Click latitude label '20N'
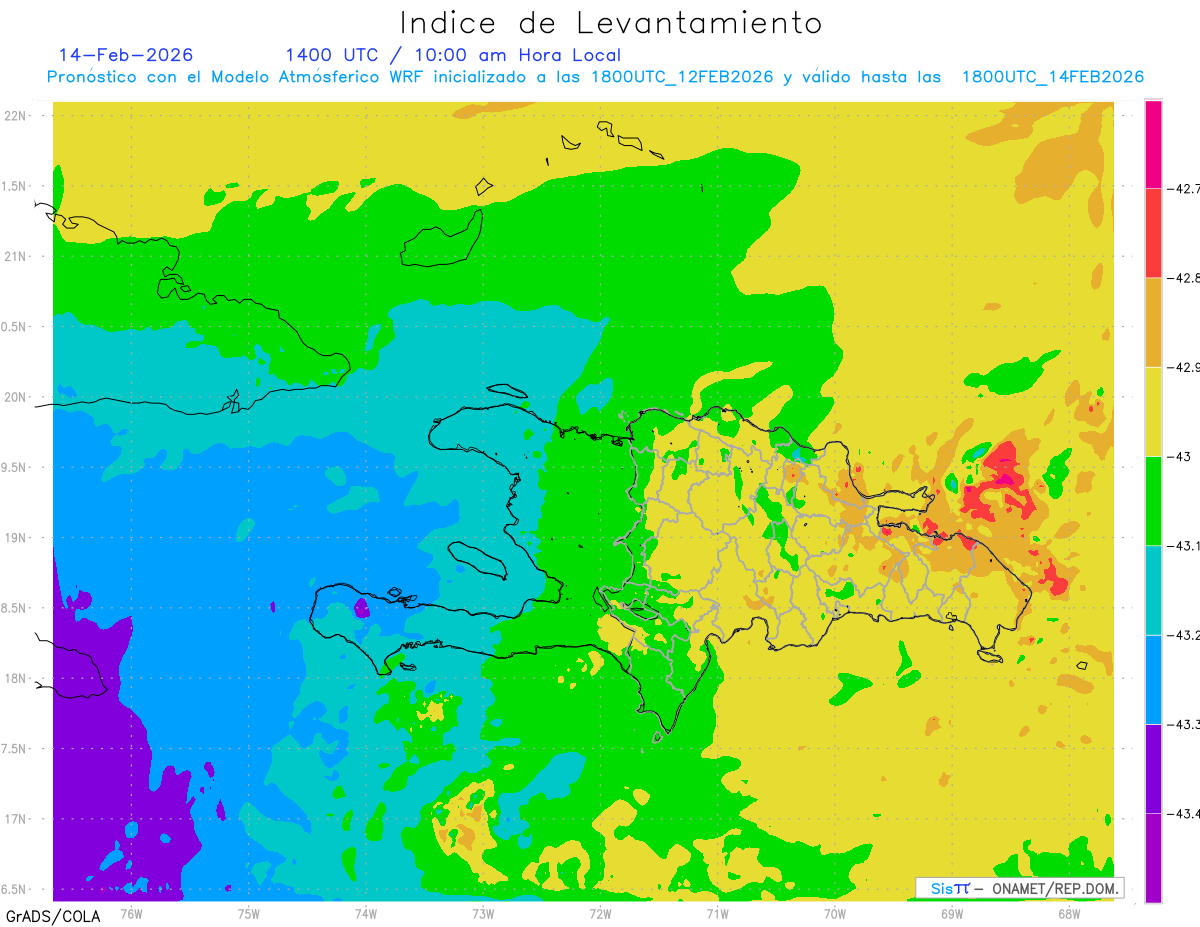The height and width of the screenshot is (927, 1200). (x=15, y=397)
